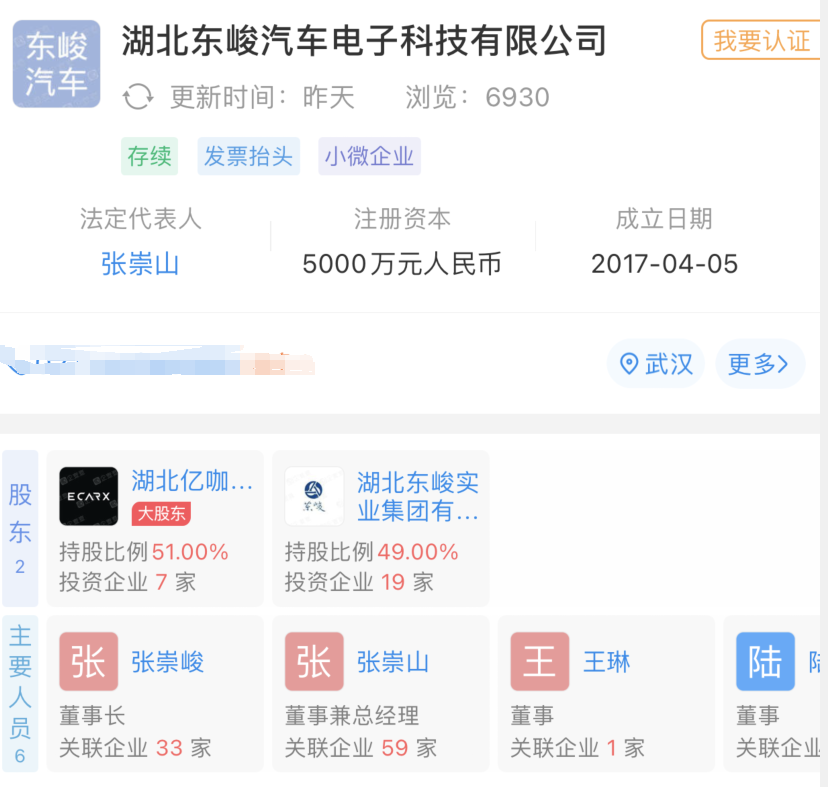Open chairman 张崇峻 name link
Viewport: 828px width, 787px height.
tap(167, 662)
